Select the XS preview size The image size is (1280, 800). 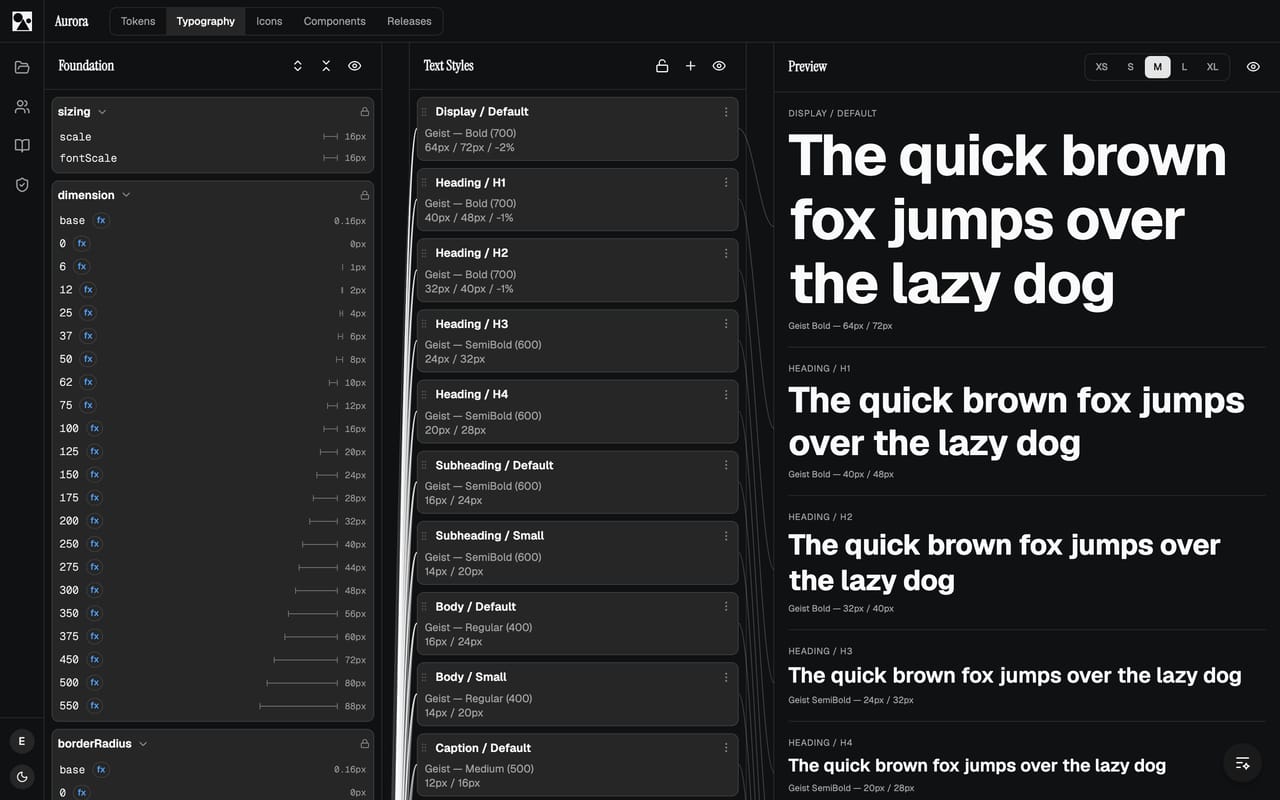1102,67
